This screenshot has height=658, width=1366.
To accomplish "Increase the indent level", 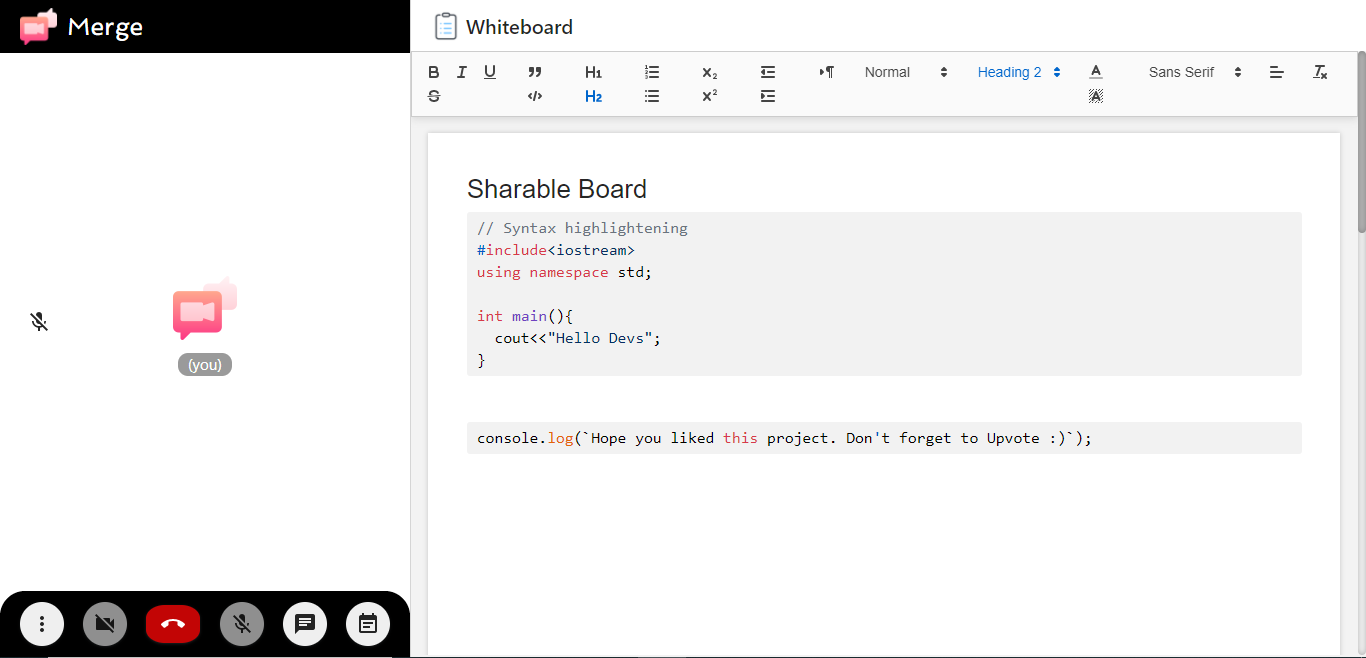I will pyautogui.click(x=768, y=96).
